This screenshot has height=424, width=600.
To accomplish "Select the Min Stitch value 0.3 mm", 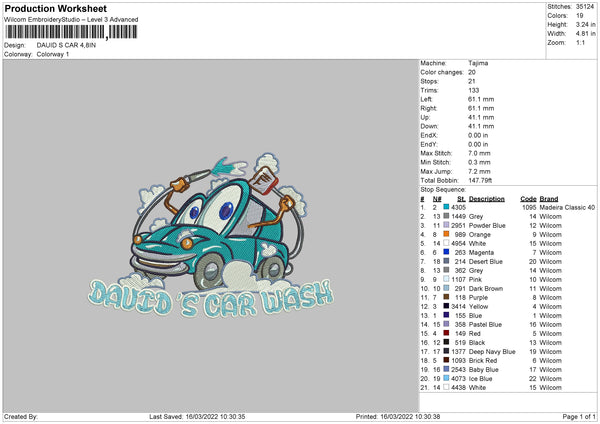I will click(479, 162).
